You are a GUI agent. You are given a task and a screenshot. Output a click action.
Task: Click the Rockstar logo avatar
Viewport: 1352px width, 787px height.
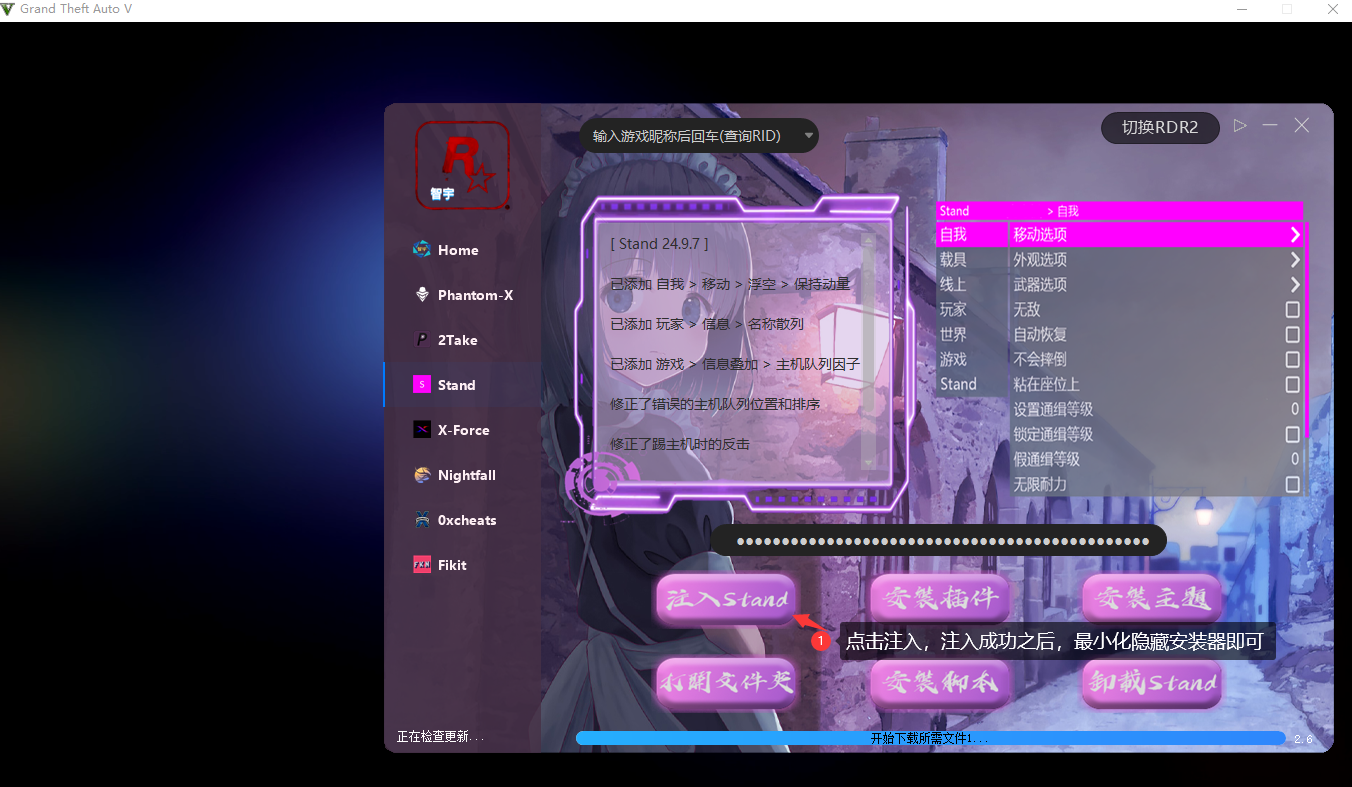point(462,166)
